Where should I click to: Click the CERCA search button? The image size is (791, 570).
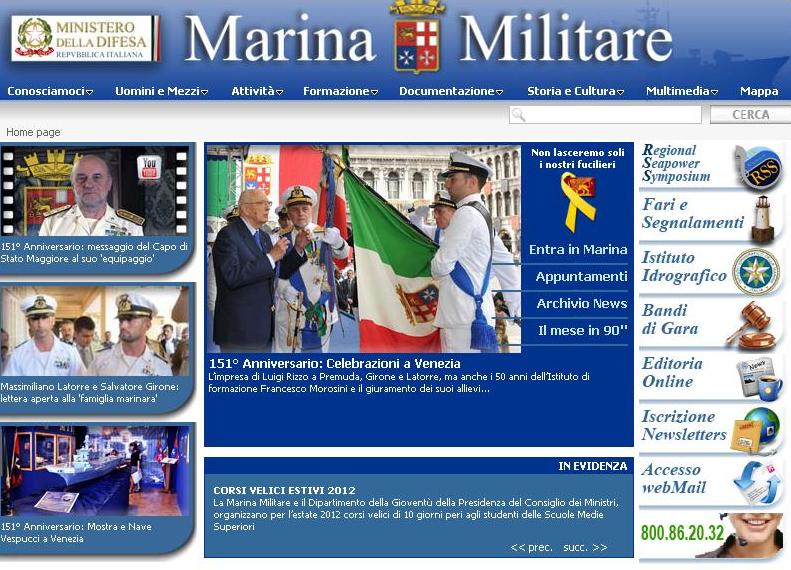[750, 115]
